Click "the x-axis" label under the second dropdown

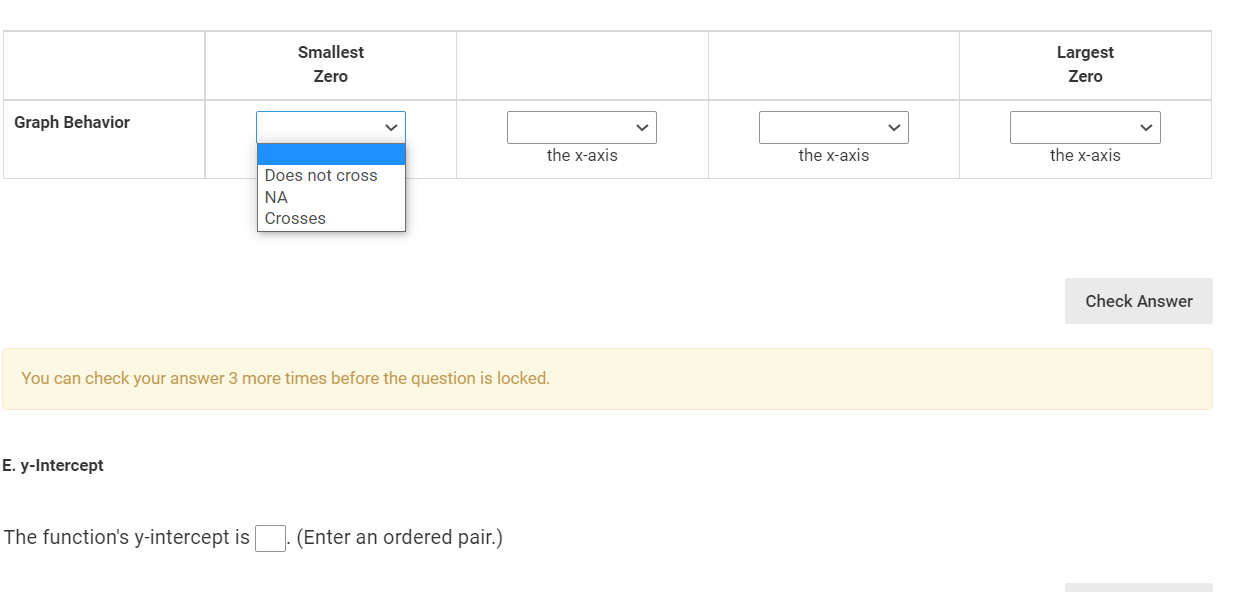(581, 155)
